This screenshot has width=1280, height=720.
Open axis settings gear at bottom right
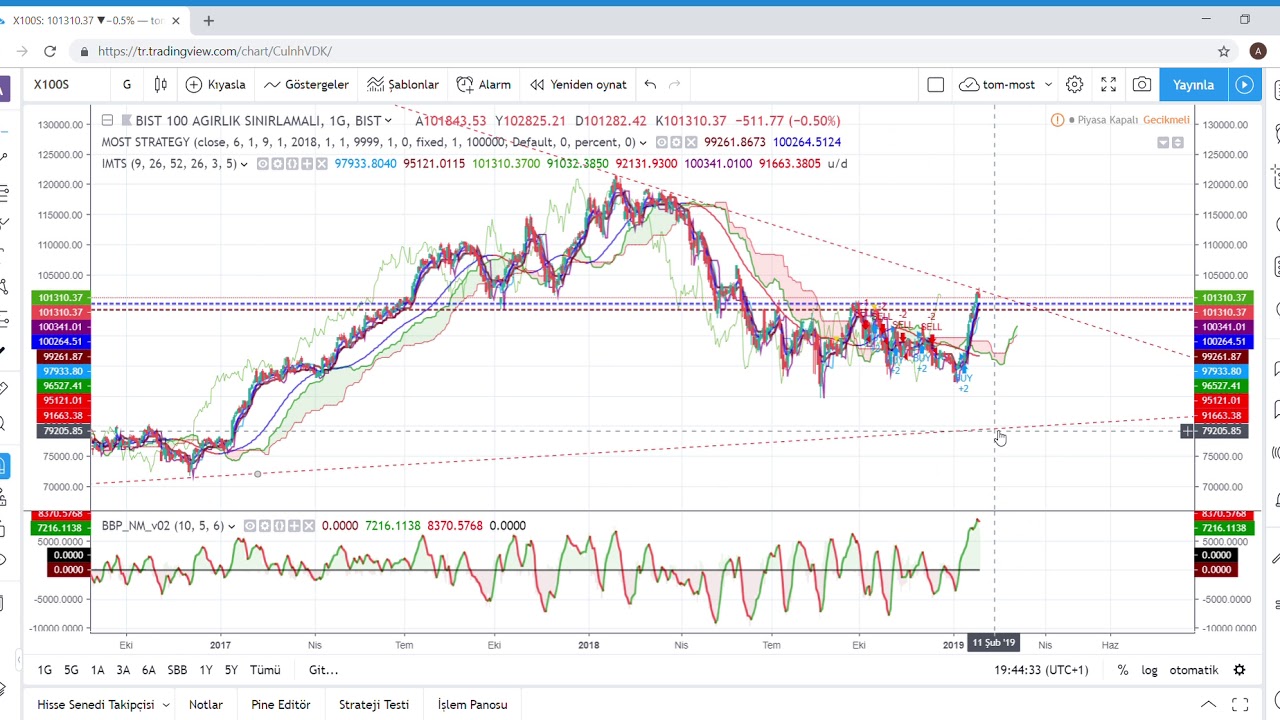click(x=1239, y=670)
